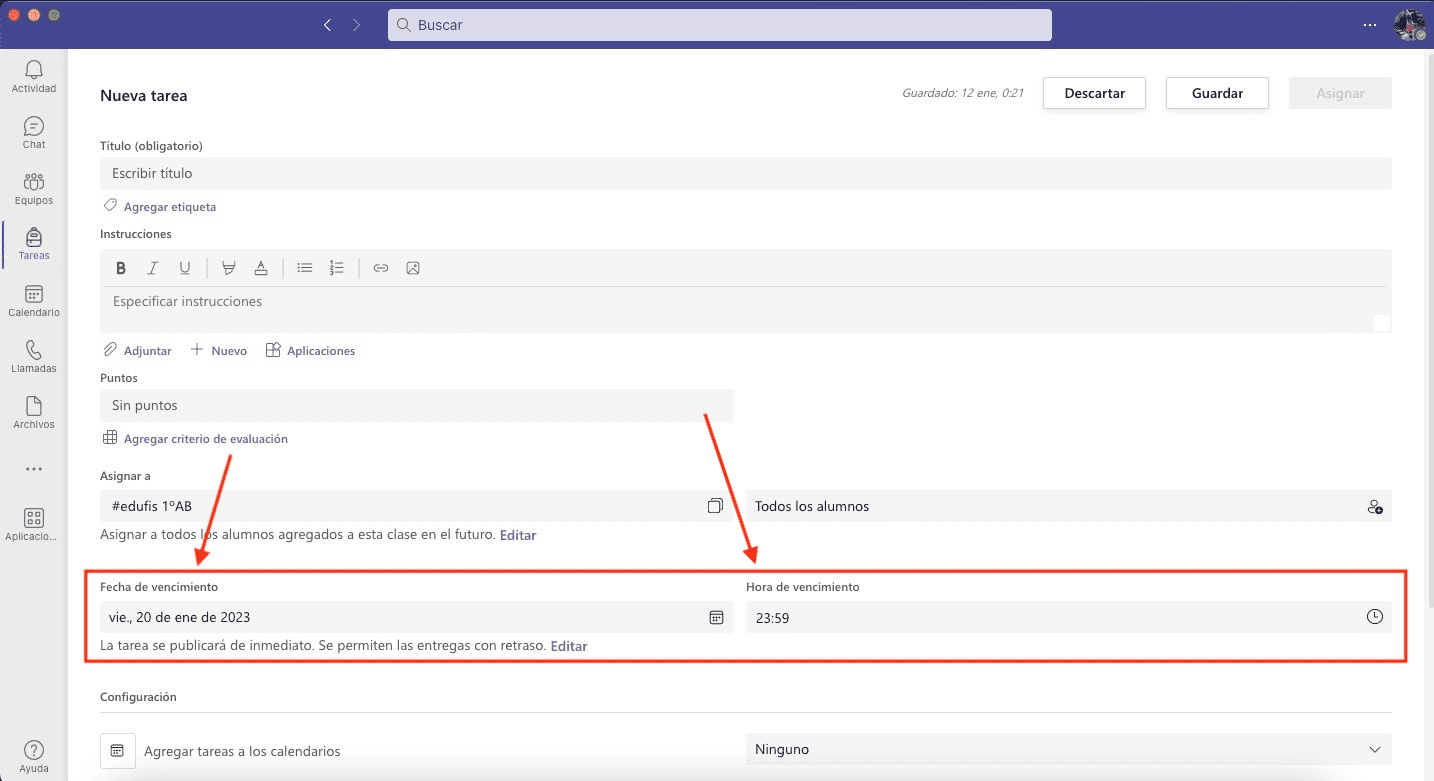Click Adjuntar to attach a file

[x=138, y=351]
